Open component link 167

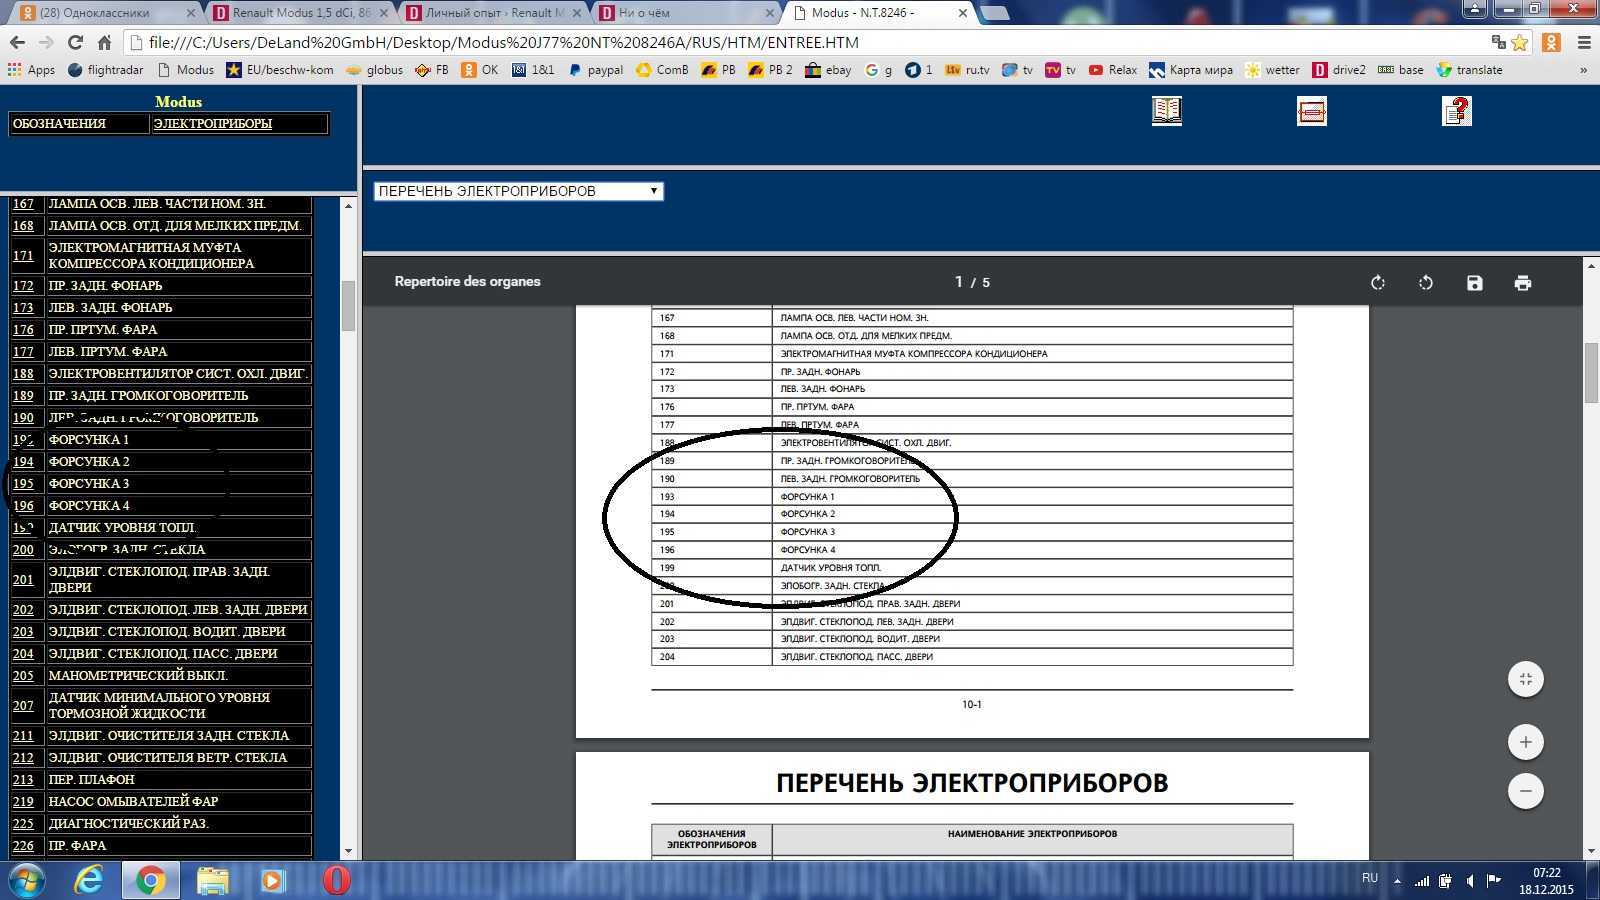(x=23, y=204)
